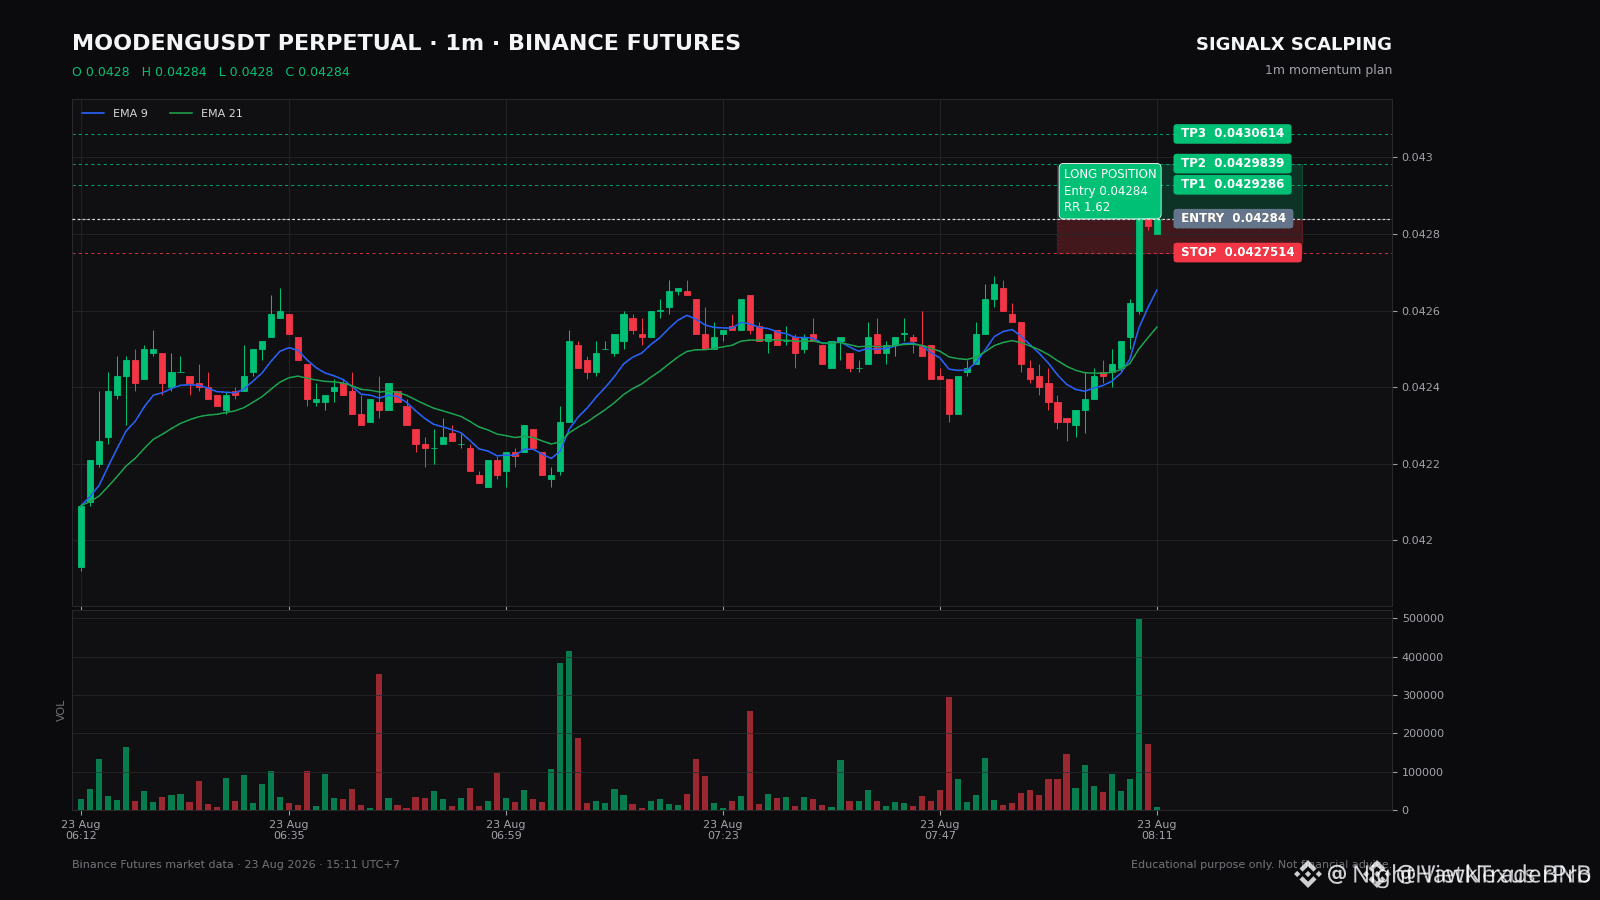1600x900 pixels.
Task: Click the ENTRY 0.04284 price label
Action: coord(1233,219)
